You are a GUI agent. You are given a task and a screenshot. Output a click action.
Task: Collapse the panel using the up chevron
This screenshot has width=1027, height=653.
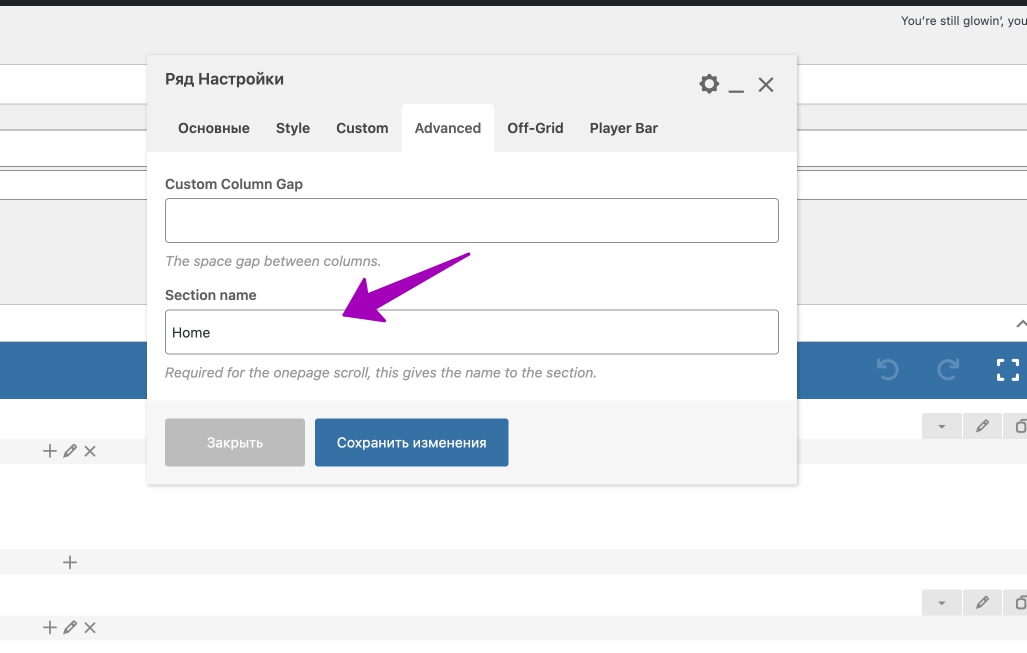[1020, 324]
